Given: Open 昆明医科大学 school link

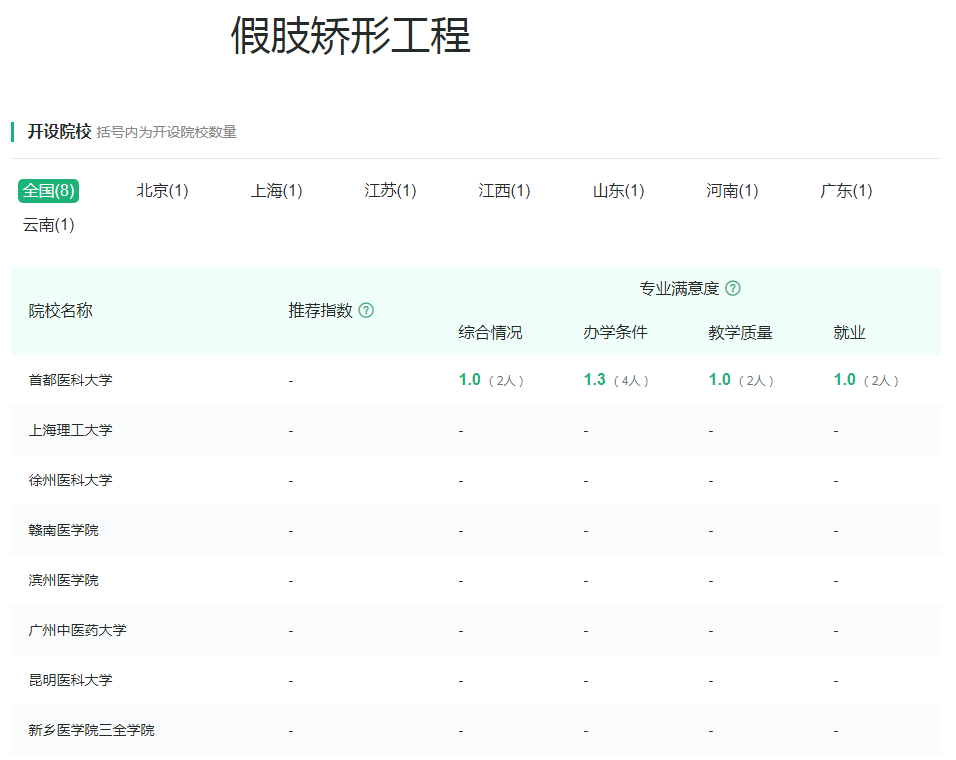Looking at the screenshot, I should pyautogui.click(x=71, y=680).
